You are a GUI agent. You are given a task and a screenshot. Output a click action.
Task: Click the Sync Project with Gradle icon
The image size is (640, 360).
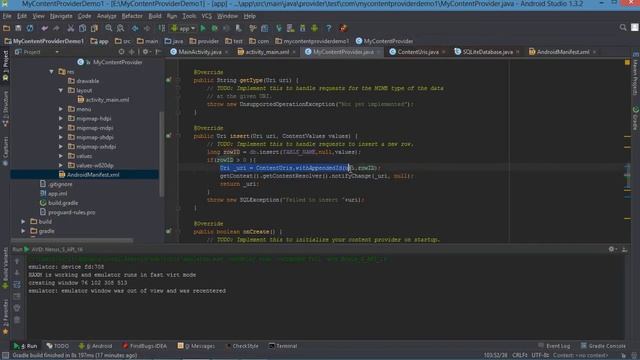(279, 28)
